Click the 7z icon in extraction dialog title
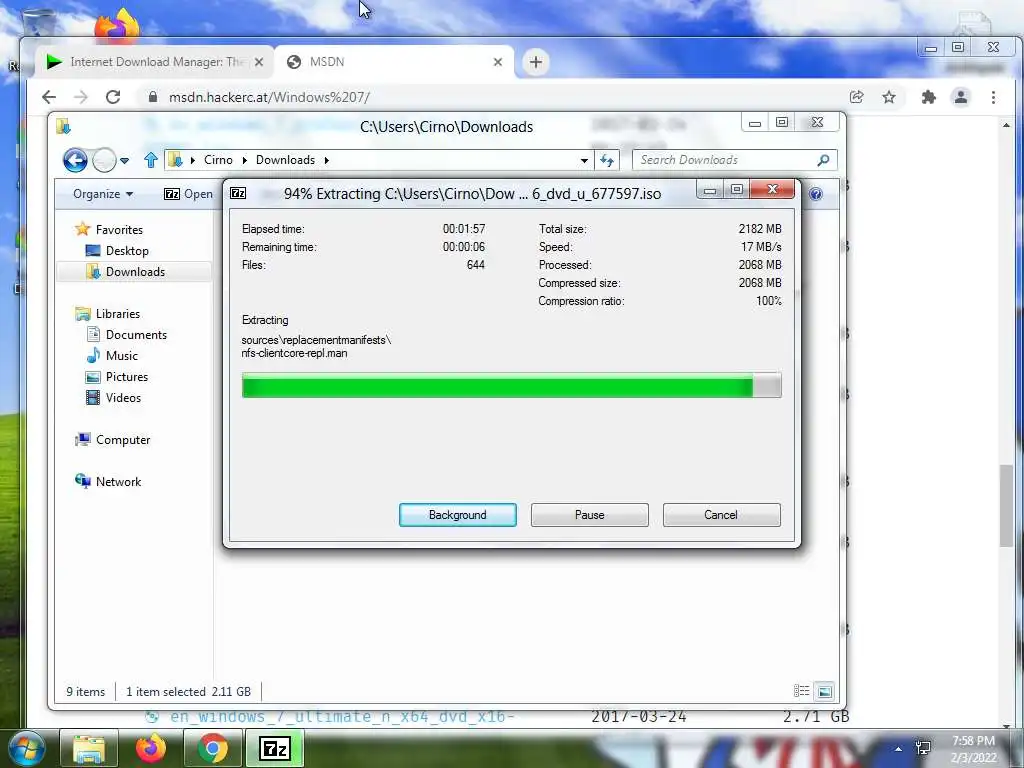The image size is (1024, 768). click(x=238, y=193)
